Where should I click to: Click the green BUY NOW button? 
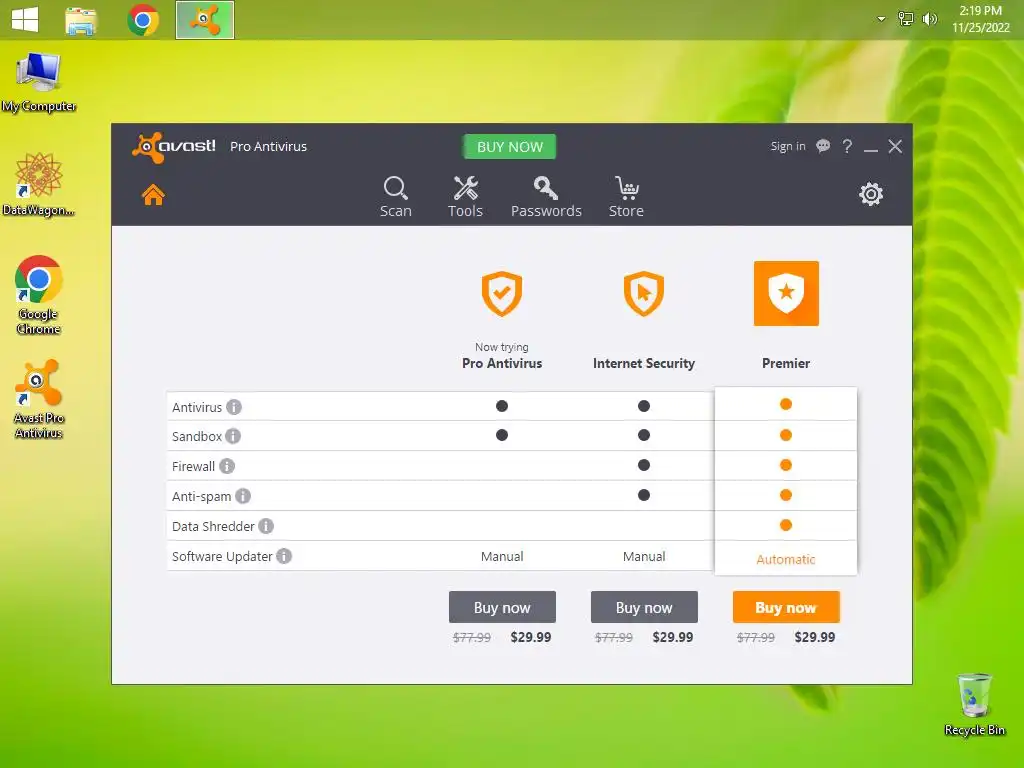click(x=509, y=147)
